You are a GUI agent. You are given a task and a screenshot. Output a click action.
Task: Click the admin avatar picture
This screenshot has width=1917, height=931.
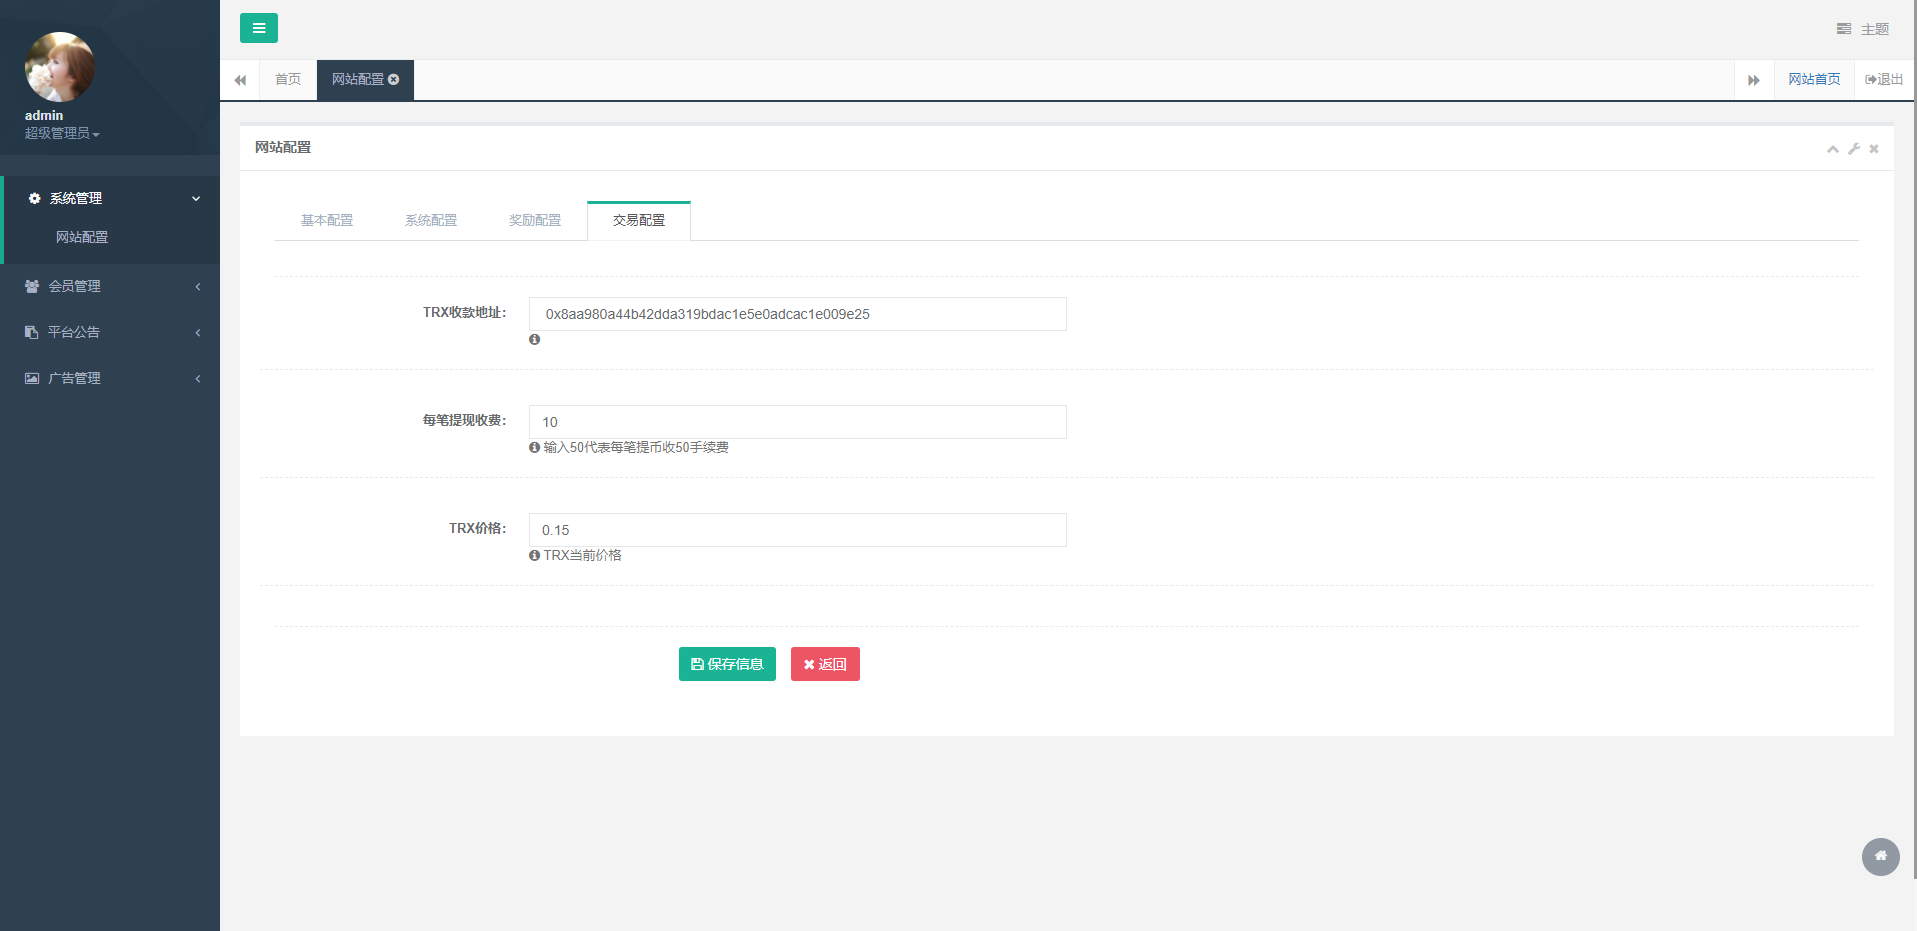pos(60,67)
